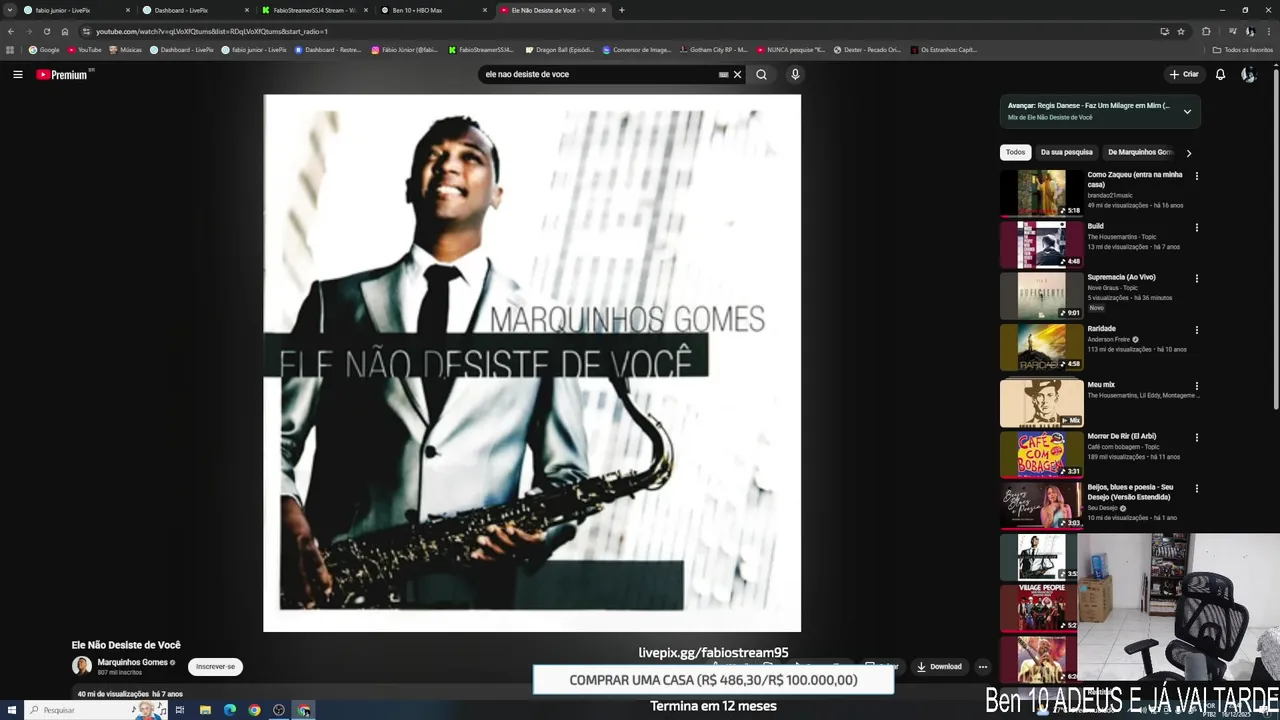The image size is (1280, 720).
Task: Clear the search box text with X
Action: click(x=738, y=74)
